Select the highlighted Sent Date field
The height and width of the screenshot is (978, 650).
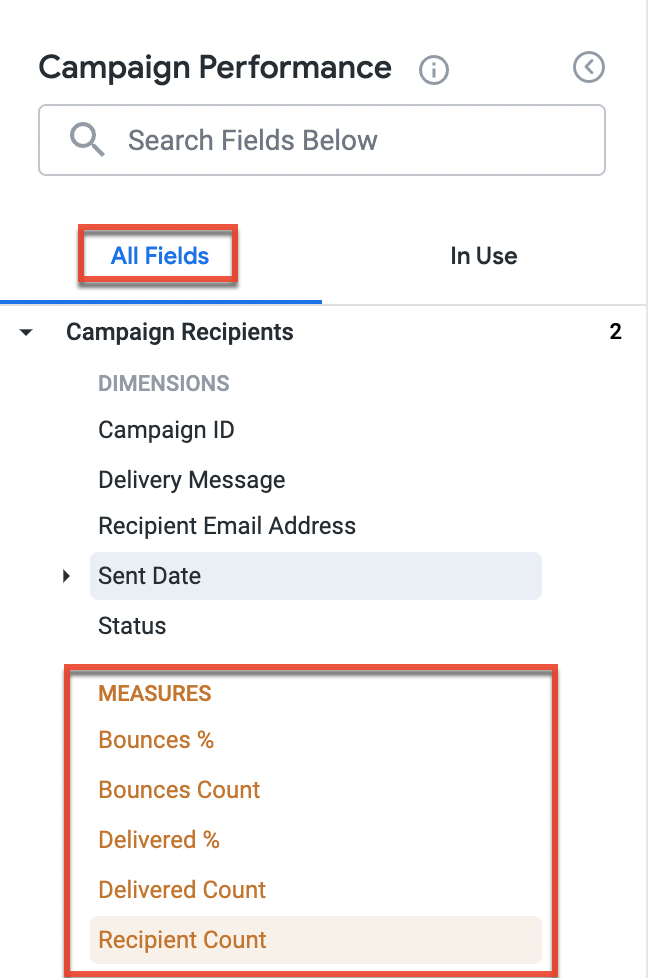coord(149,575)
